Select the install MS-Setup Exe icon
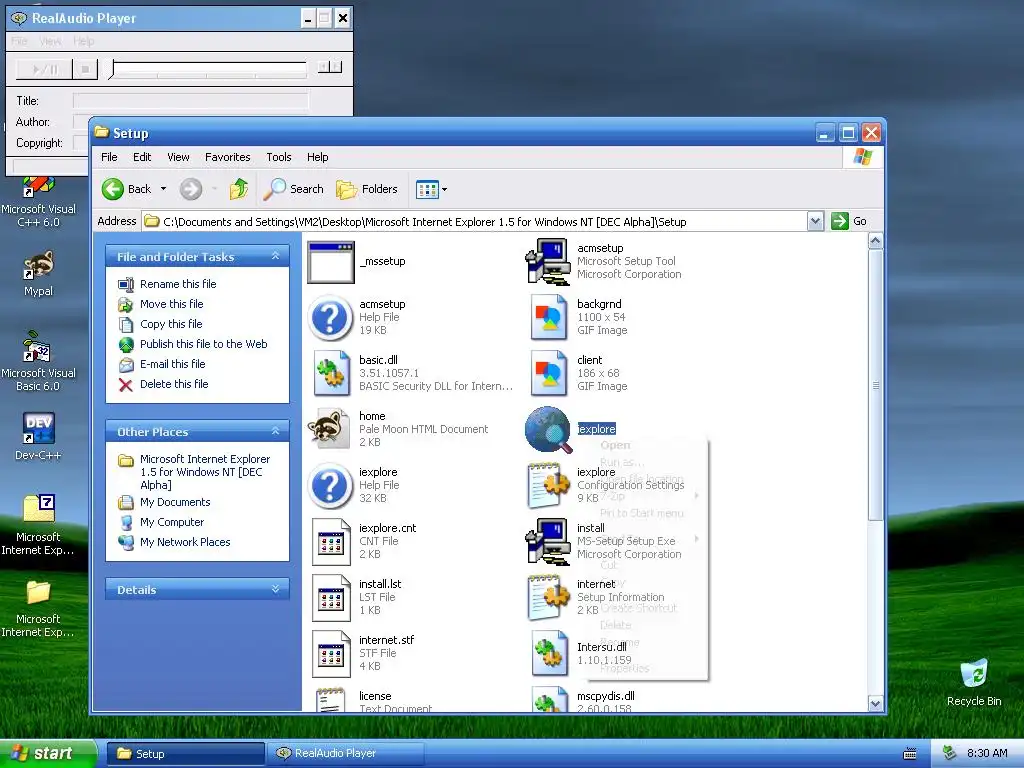1024x768 pixels. [x=548, y=541]
